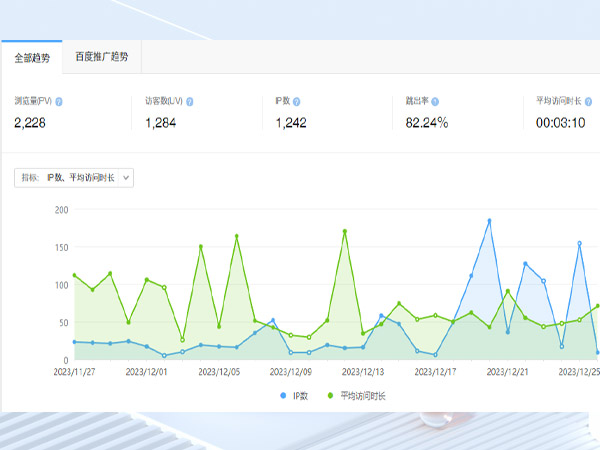Image resolution: width=600 pixels, height=450 pixels.
Task: Open the 指标 metrics dropdown
Action: [x=74, y=177]
